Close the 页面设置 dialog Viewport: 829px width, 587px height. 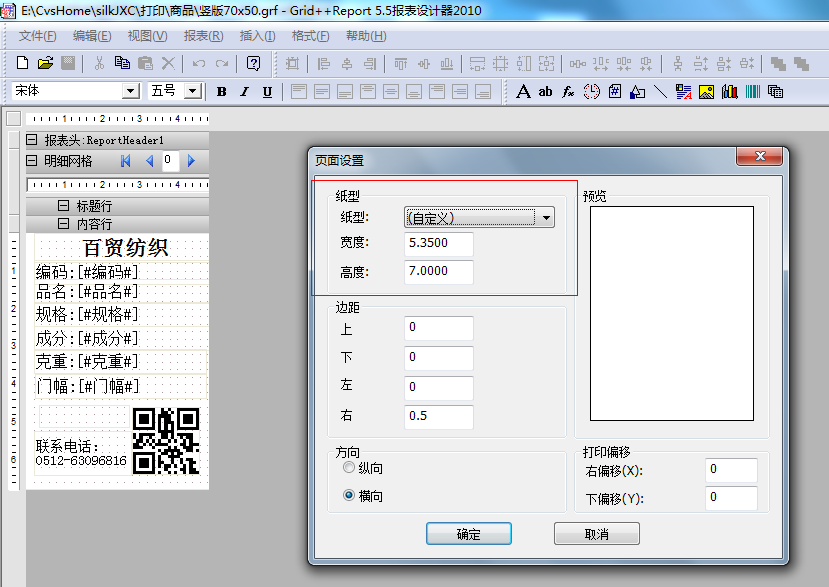click(x=759, y=156)
